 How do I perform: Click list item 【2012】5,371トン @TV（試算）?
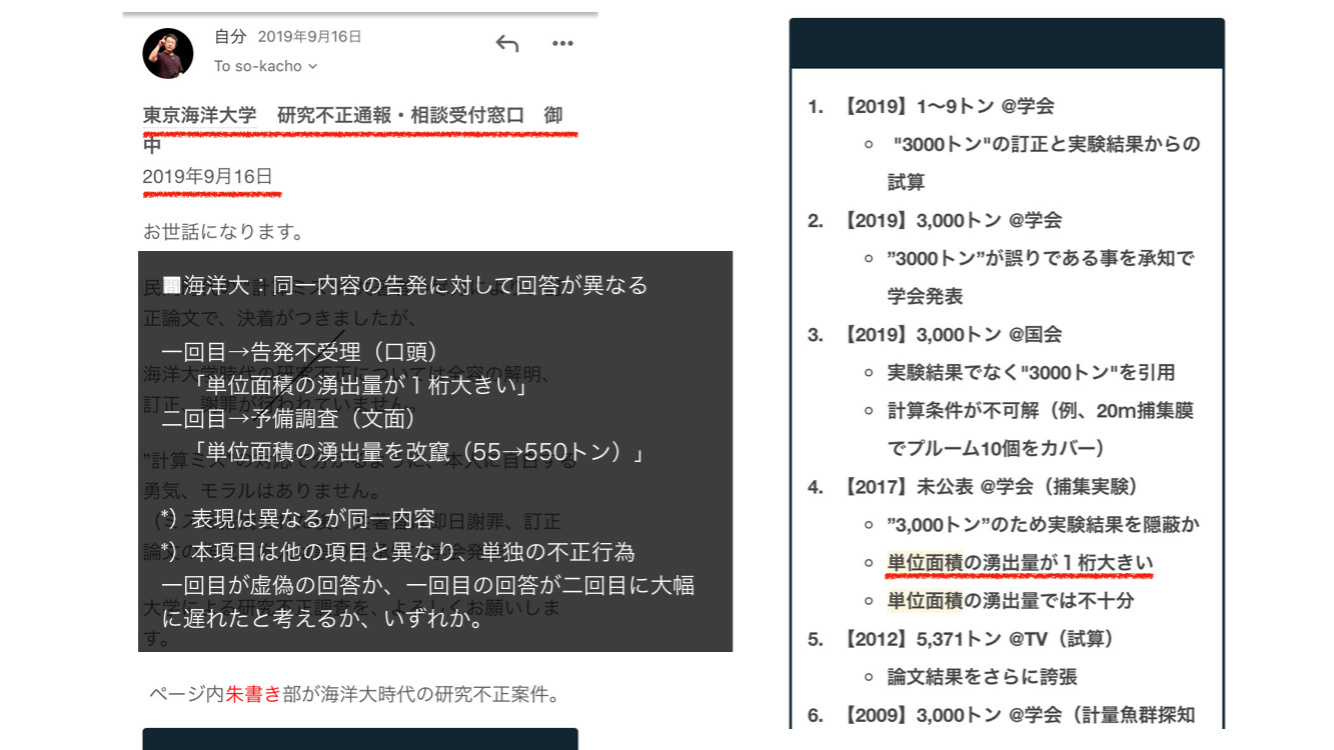click(x=978, y=638)
